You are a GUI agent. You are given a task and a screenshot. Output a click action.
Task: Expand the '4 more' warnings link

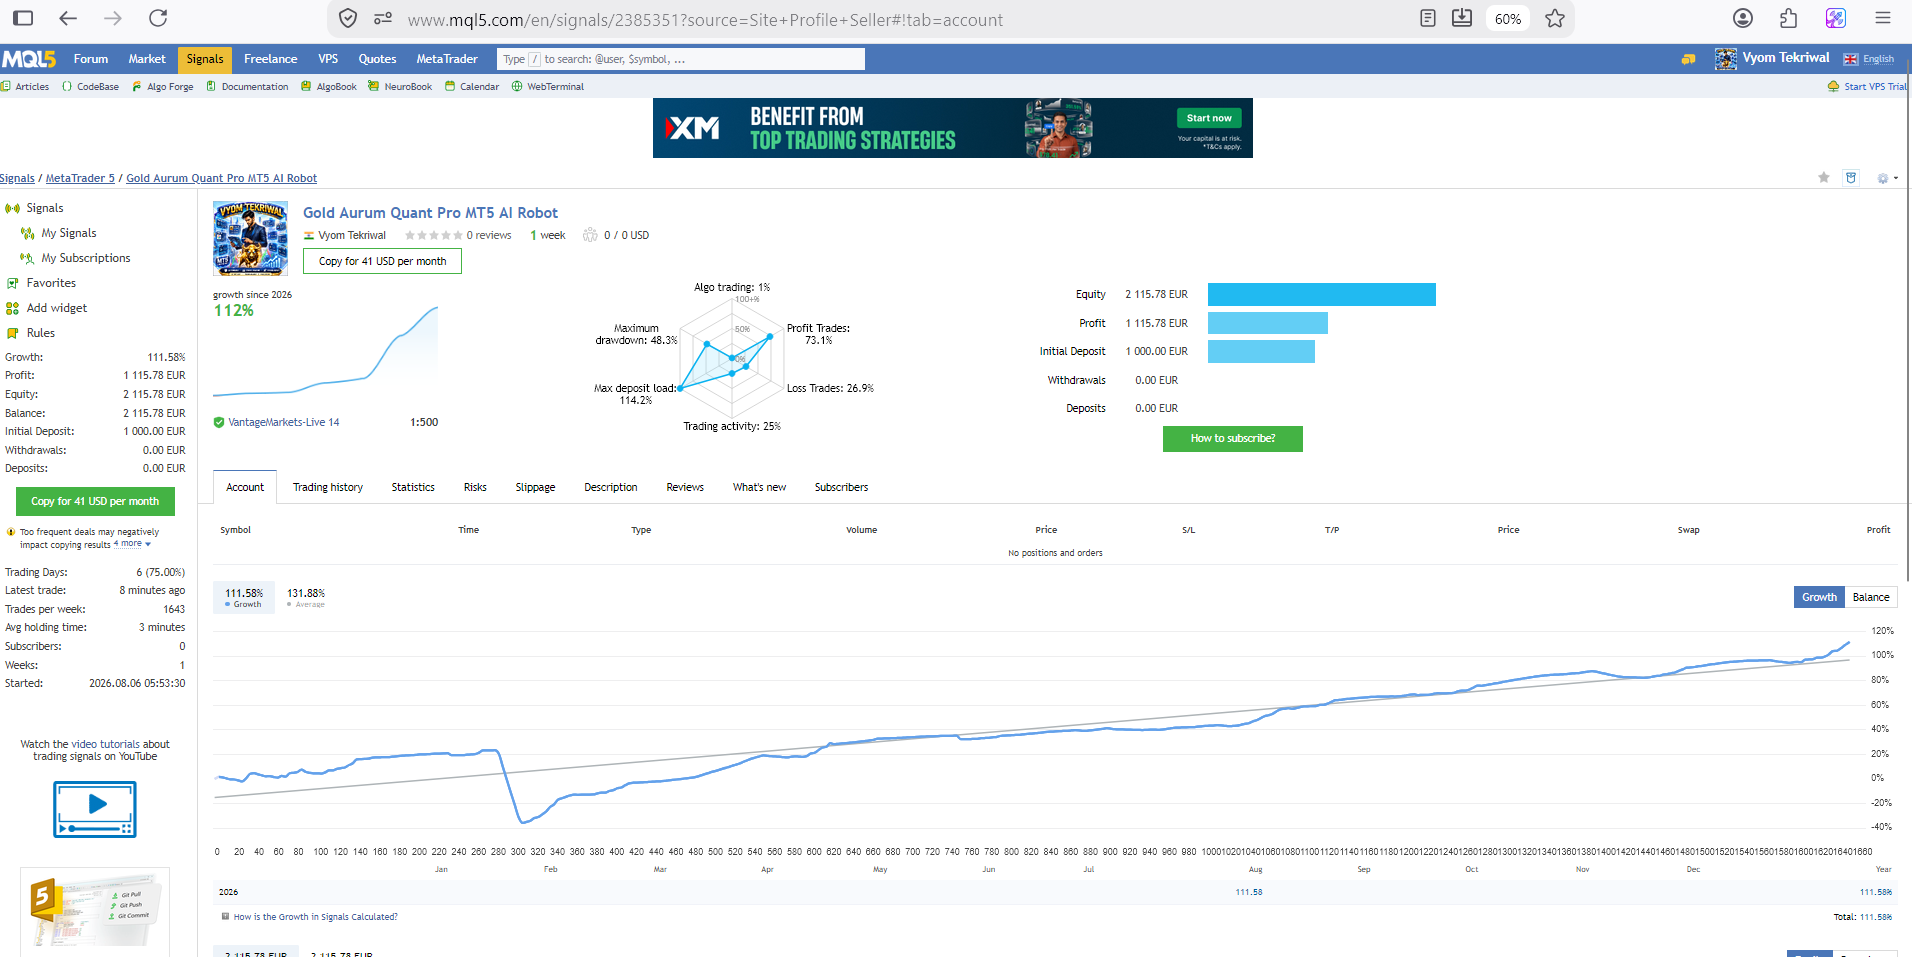pyautogui.click(x=132, y=544)
